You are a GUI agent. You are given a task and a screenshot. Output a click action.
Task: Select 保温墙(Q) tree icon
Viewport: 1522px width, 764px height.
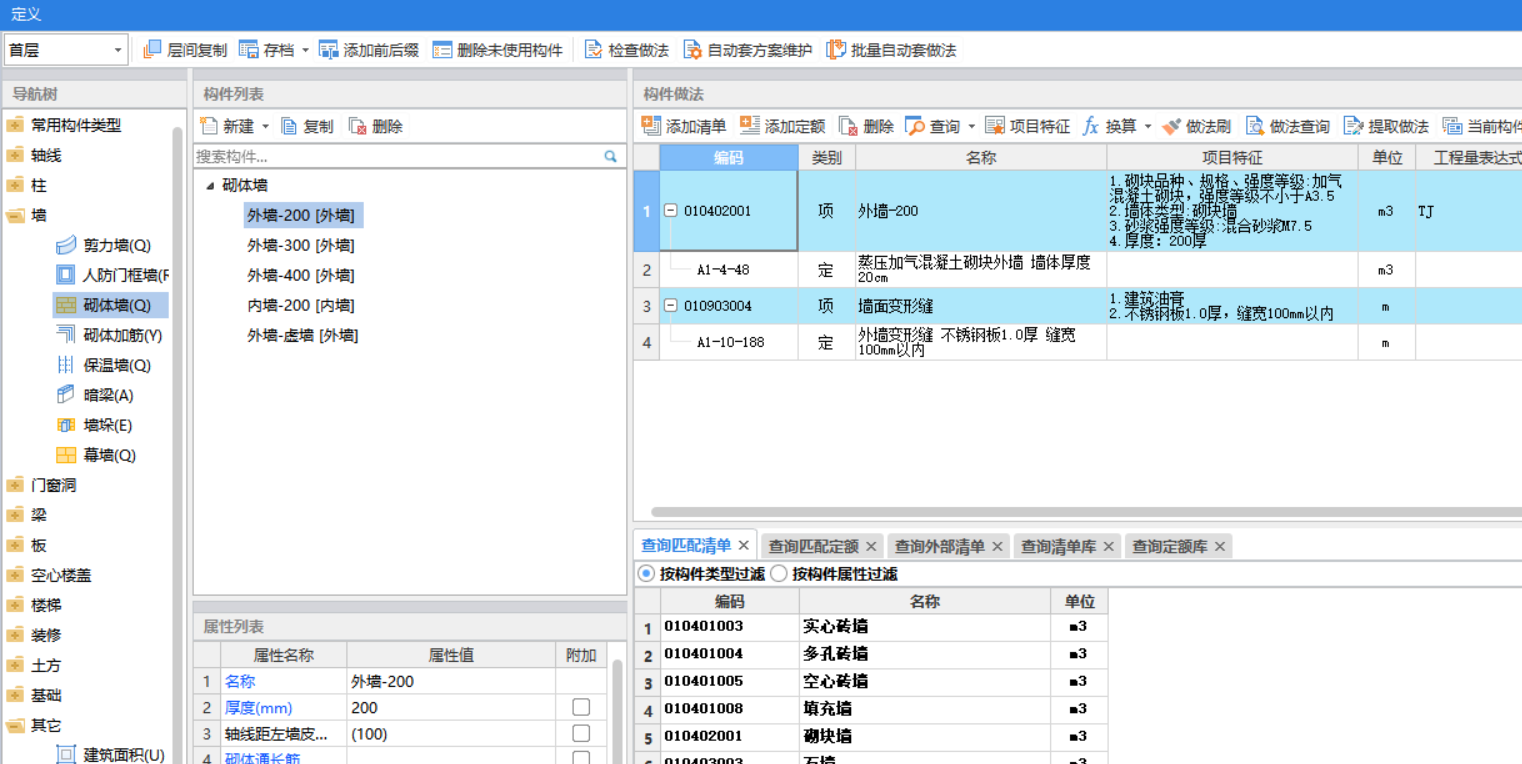coord(66,365)
